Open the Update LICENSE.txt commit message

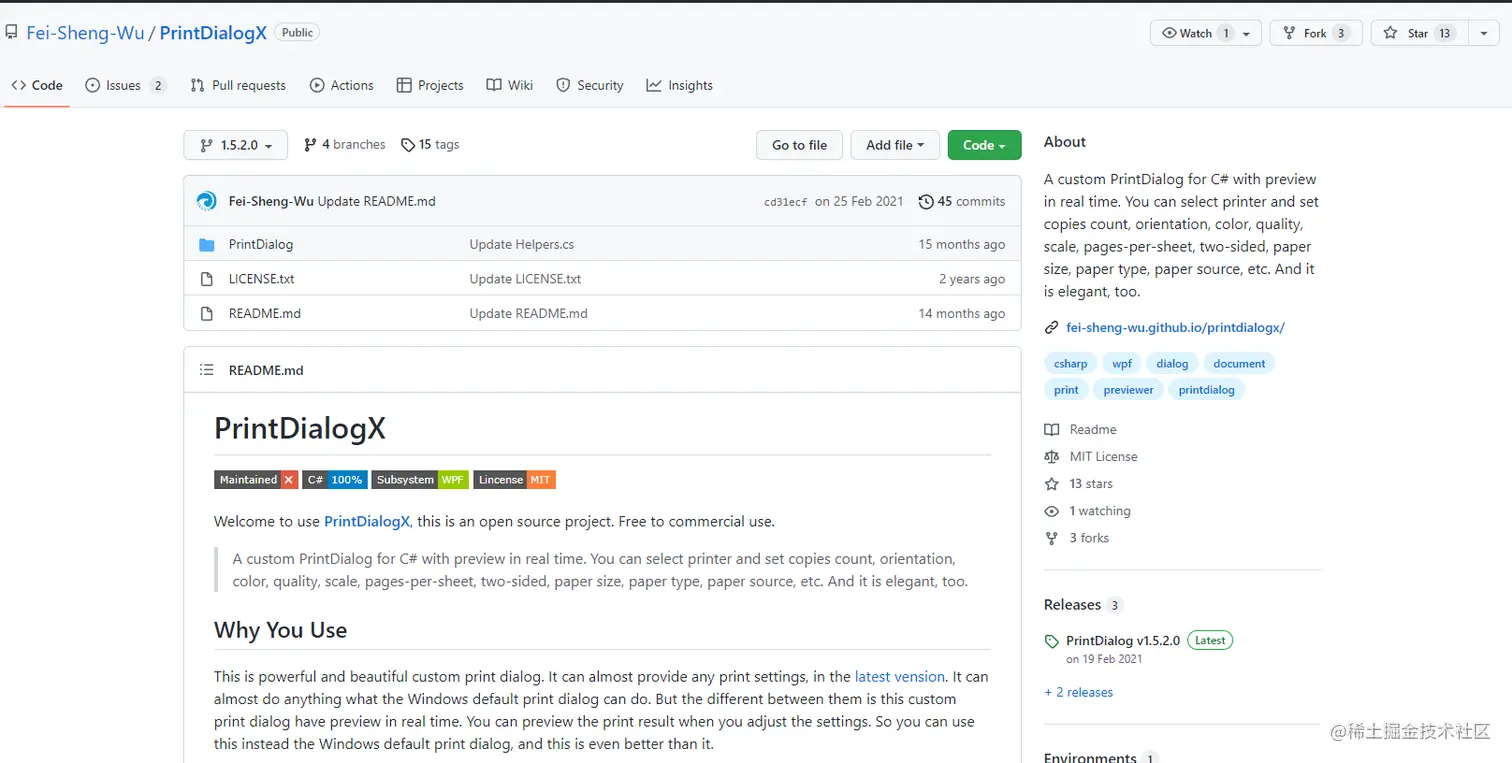[525, 279]
